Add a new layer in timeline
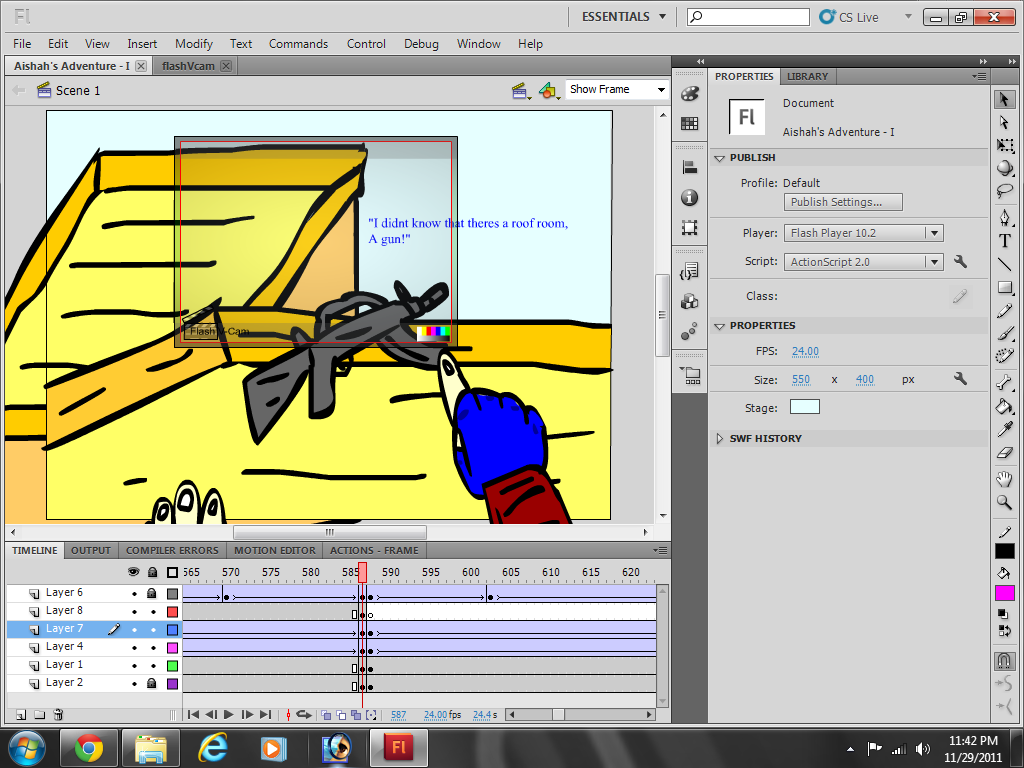The height and width of the screenshot is (768, 1024). pos(21,714)
